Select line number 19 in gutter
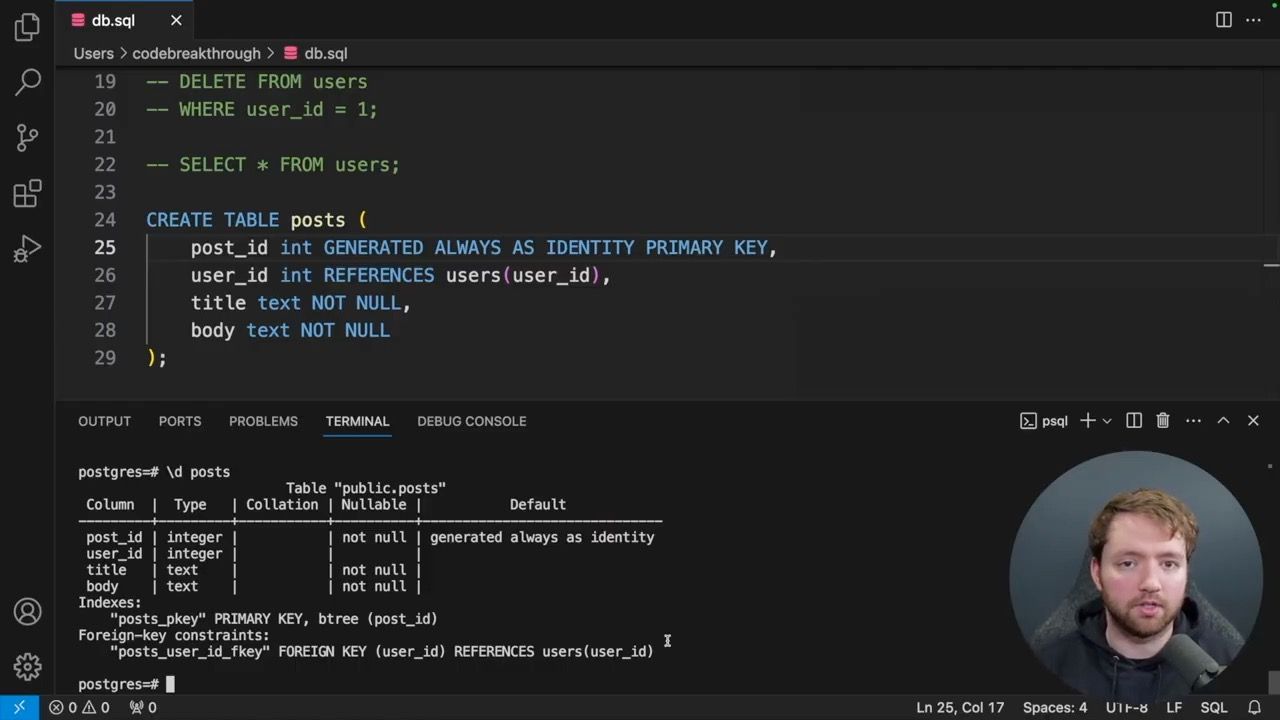 [x=105, y=82]
